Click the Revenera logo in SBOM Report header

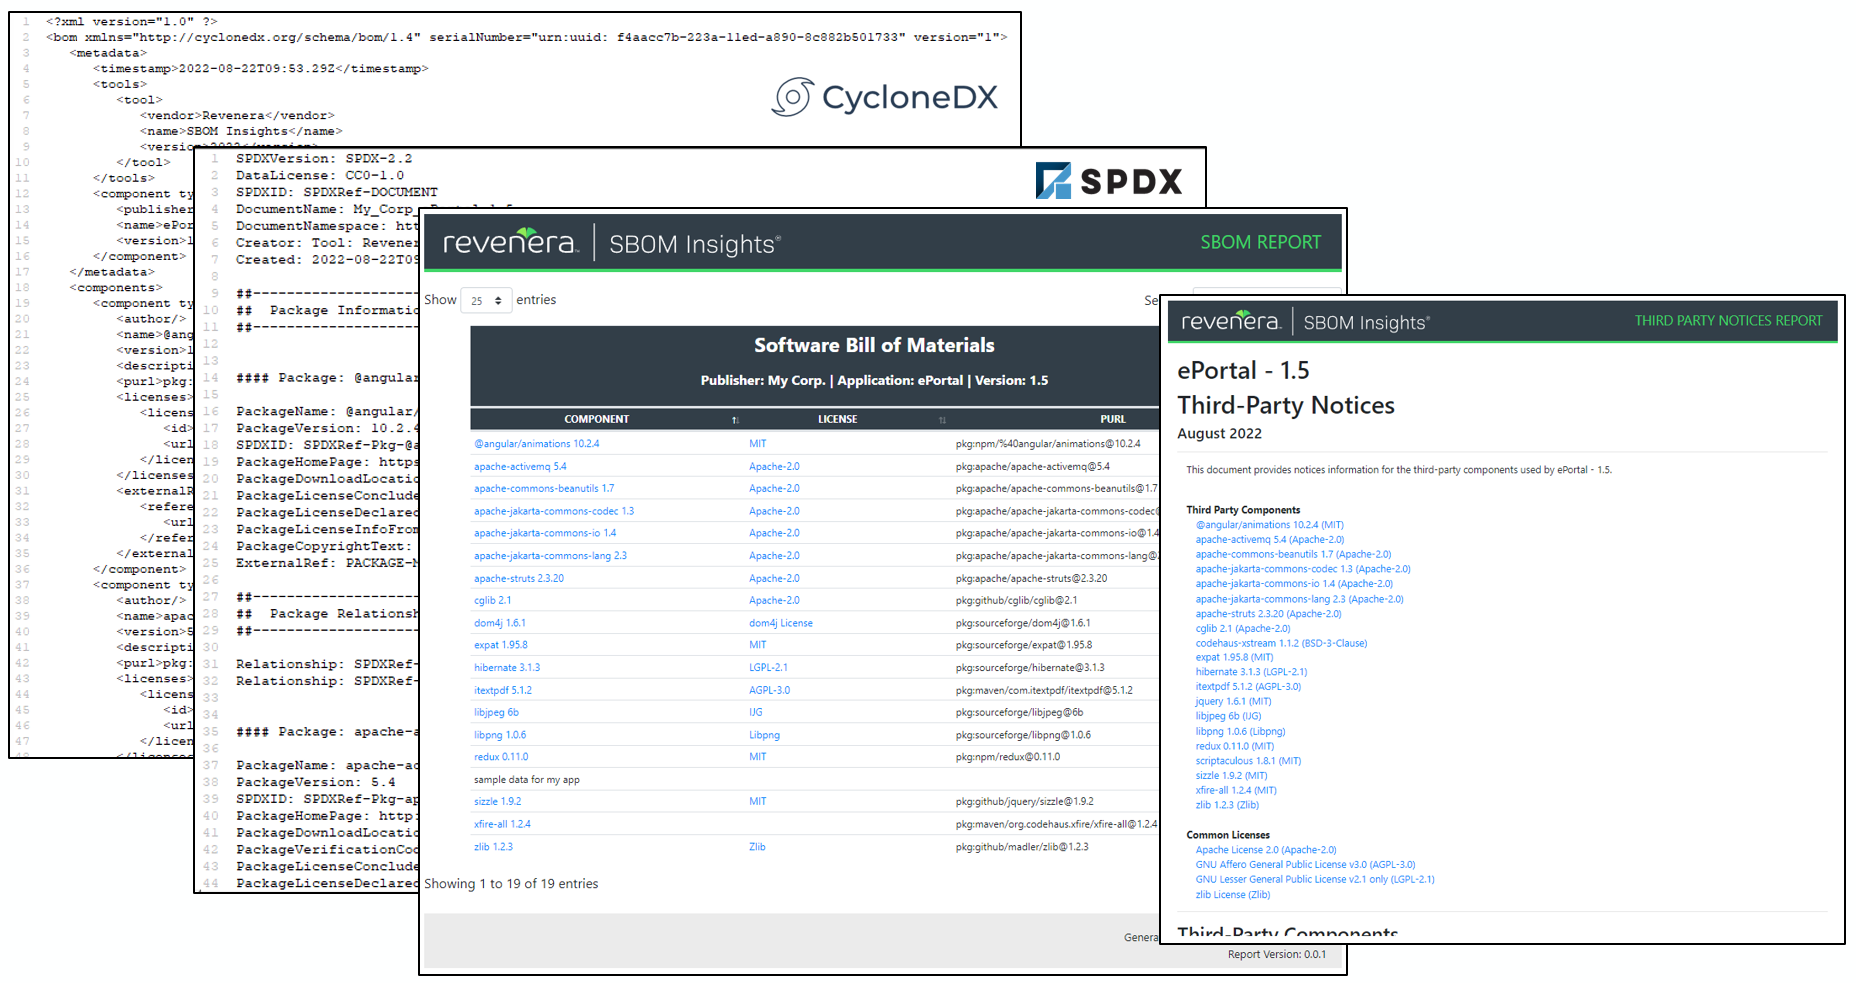[510, 243]
